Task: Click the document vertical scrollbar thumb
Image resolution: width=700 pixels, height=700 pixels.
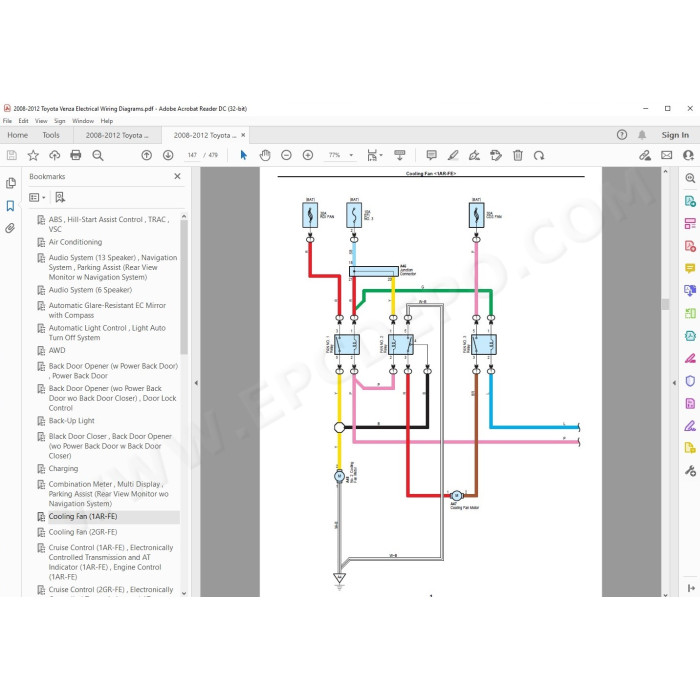Action: tap(665, 304)
